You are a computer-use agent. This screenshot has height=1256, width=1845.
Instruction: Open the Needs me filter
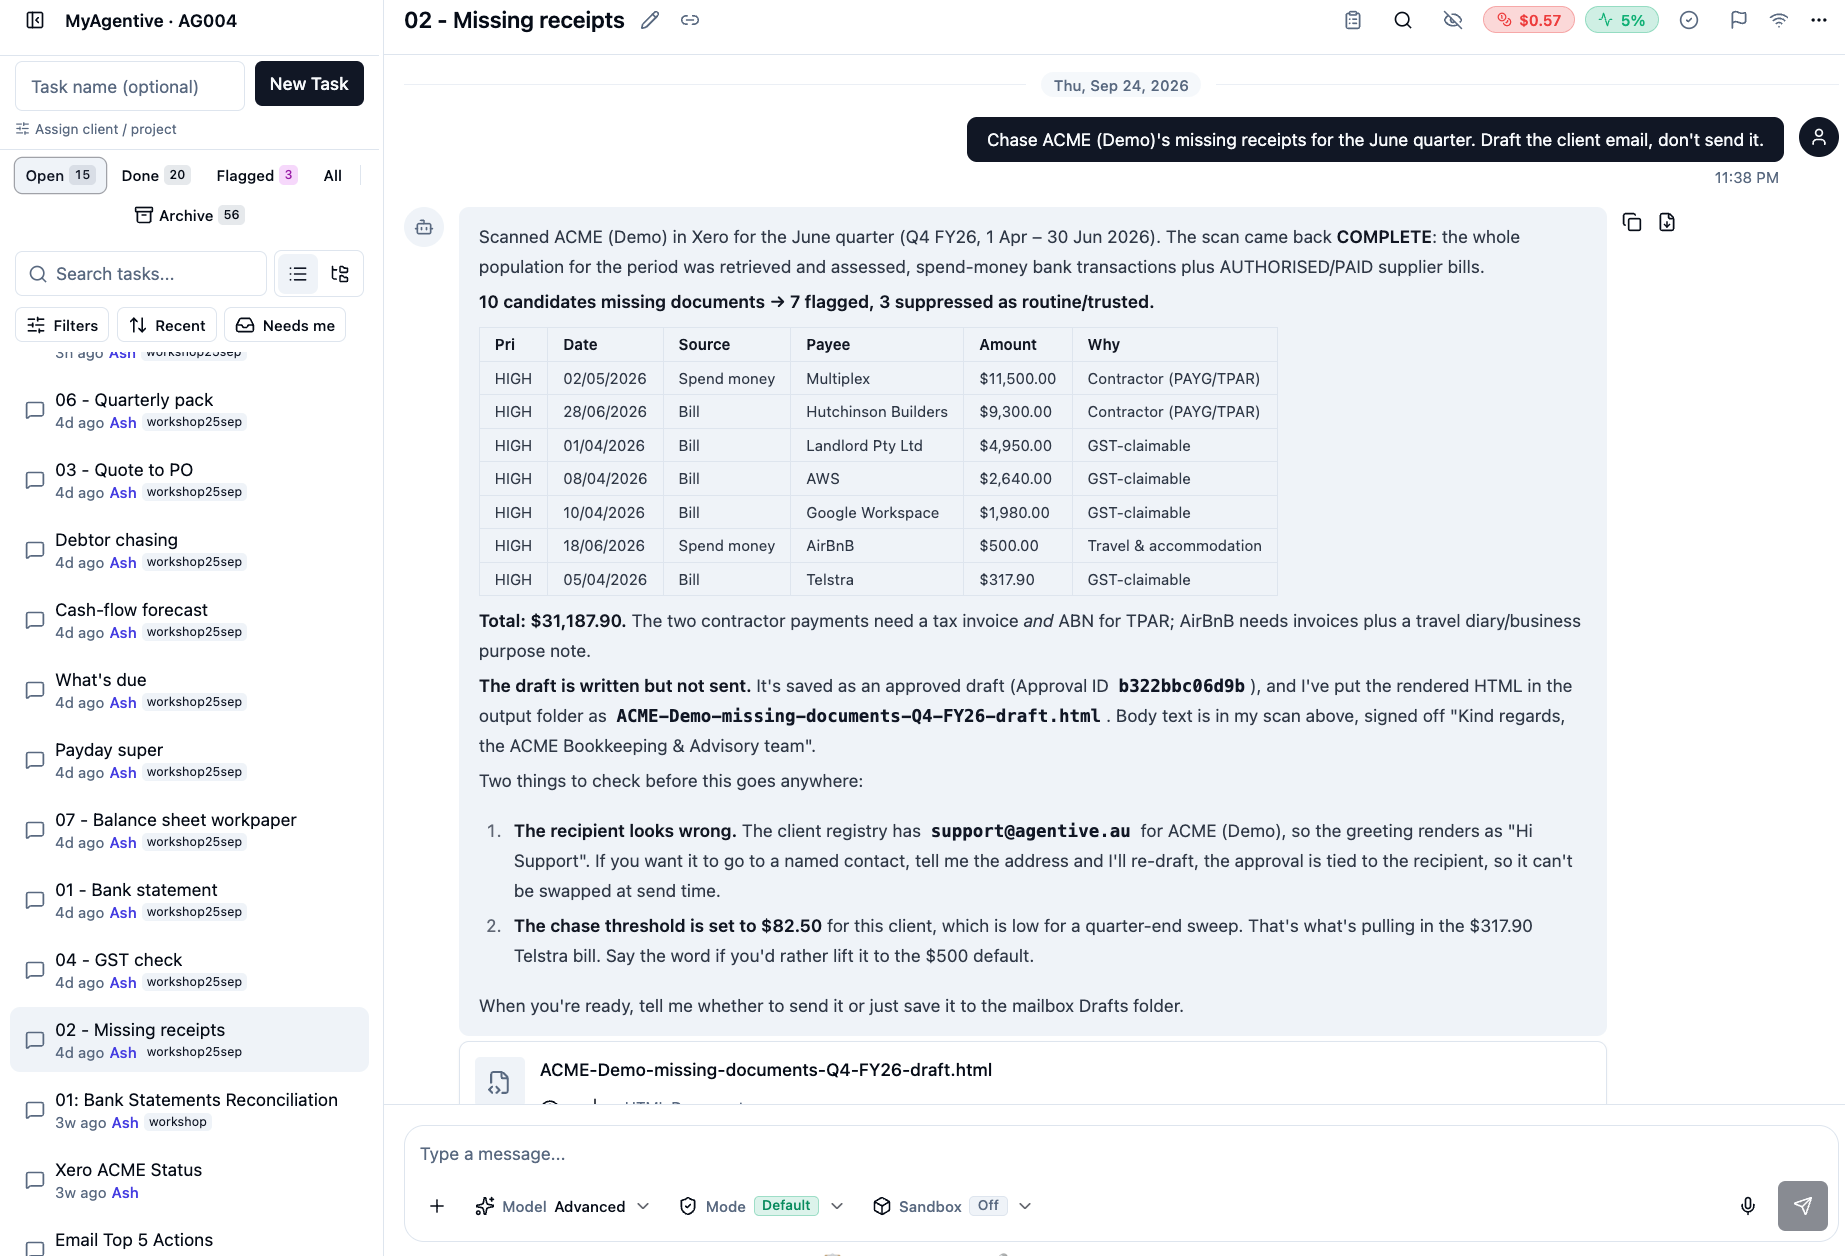[x=285, y=325]
